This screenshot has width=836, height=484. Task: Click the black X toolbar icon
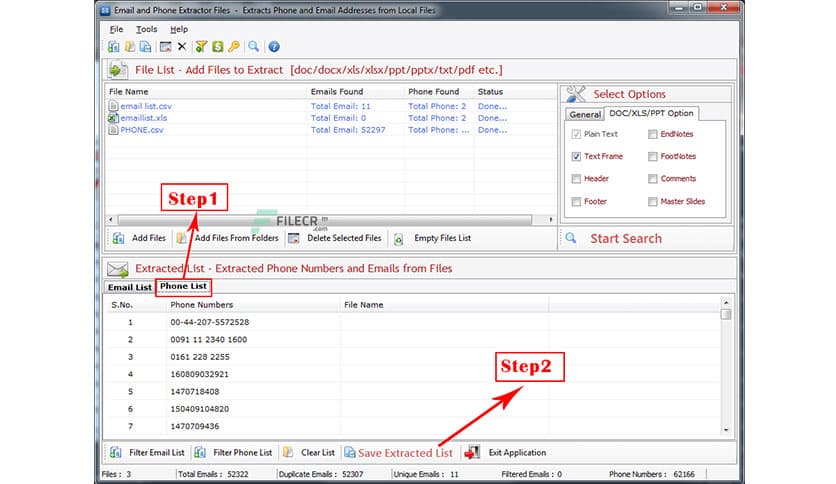[x=182, y=47]
